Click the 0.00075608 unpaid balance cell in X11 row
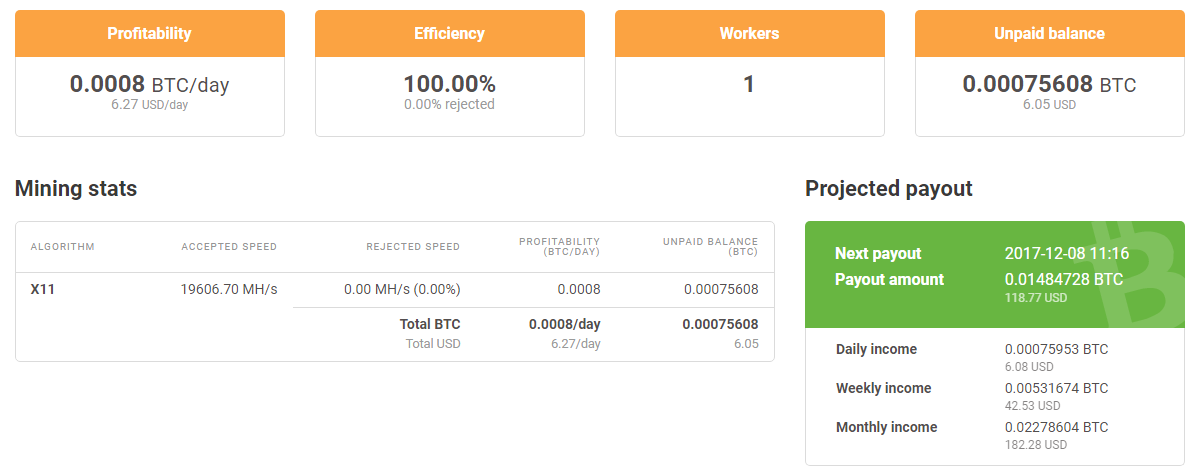The image size is (1197, 474). (x=721, y=289)
